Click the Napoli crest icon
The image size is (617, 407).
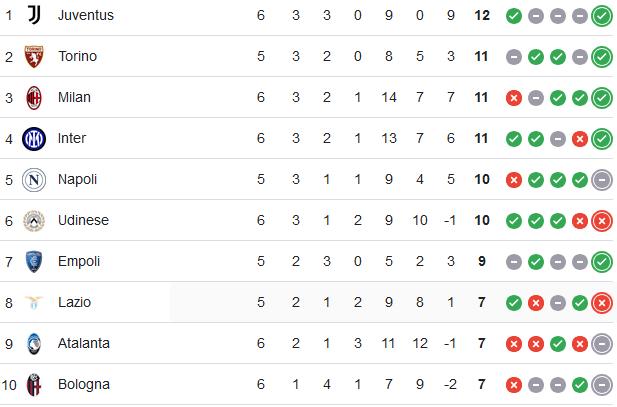coord(34,180)
